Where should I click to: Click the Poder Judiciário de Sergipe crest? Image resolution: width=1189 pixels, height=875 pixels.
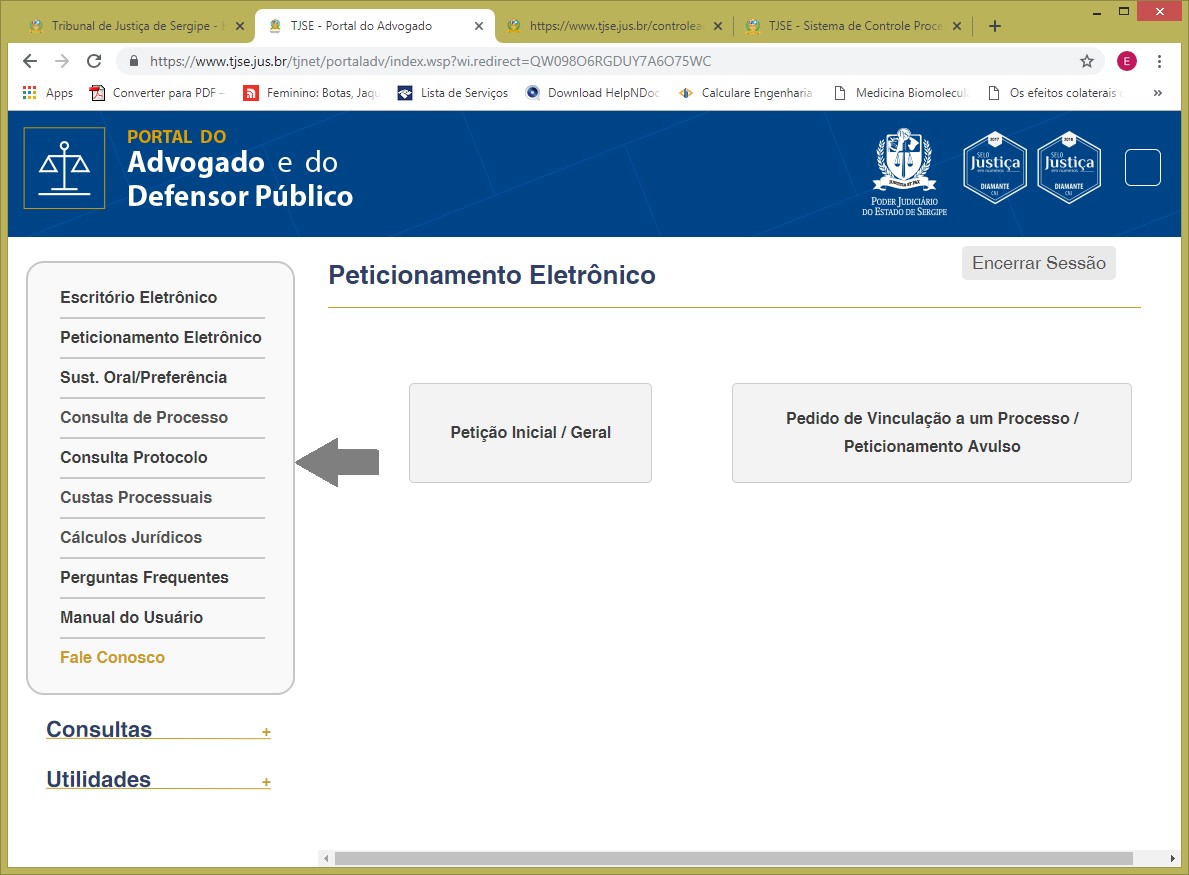pyautogui.click(x=904, y=171)
